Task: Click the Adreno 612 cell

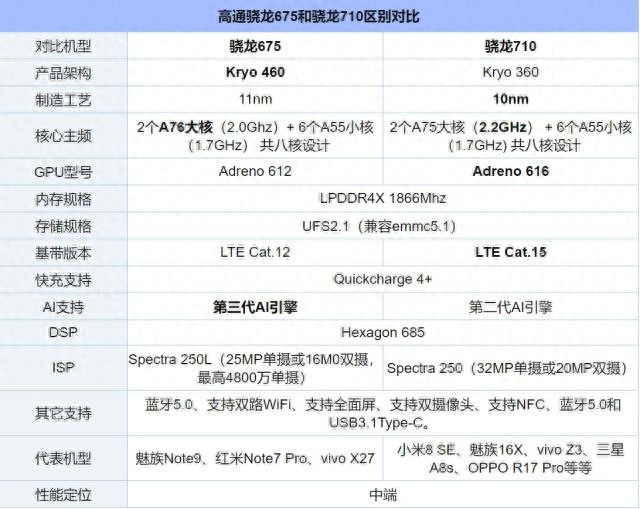Action: tap(255, 171)
